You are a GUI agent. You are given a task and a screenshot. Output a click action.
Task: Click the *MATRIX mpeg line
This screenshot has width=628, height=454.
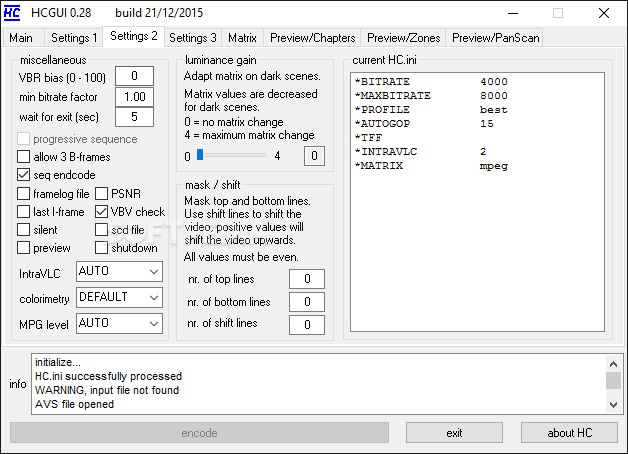tap(431, 166)
